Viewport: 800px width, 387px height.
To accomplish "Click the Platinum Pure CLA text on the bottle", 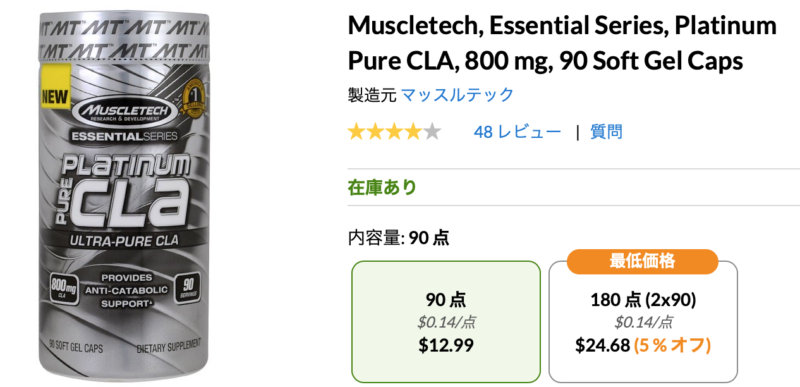I will point(123,190).
